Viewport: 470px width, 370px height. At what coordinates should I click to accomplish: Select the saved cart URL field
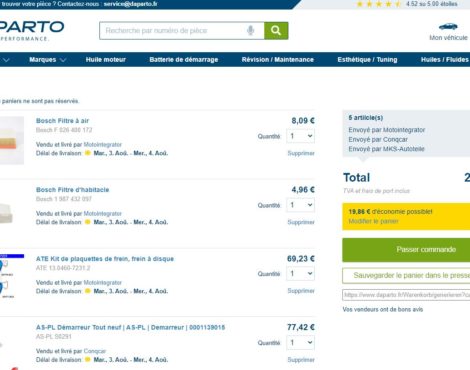pos(406,295)
